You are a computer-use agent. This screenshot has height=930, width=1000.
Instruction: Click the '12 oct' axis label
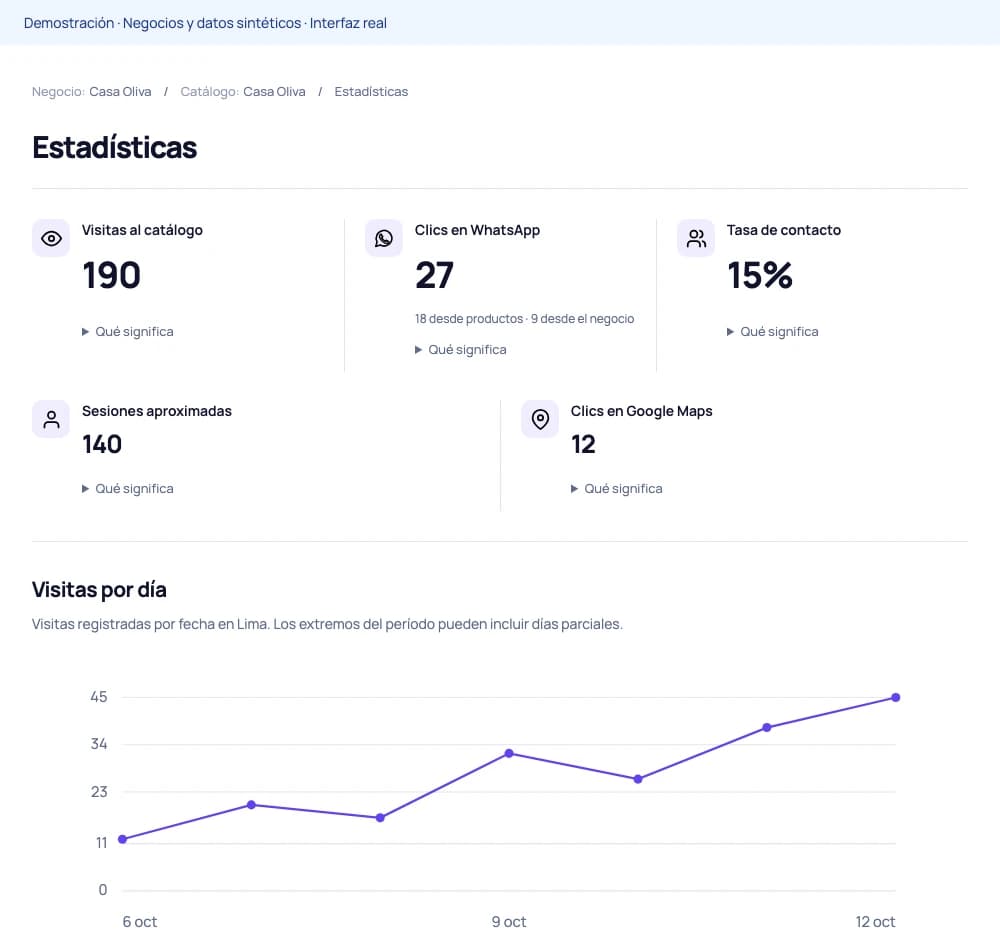pos(875,921)
